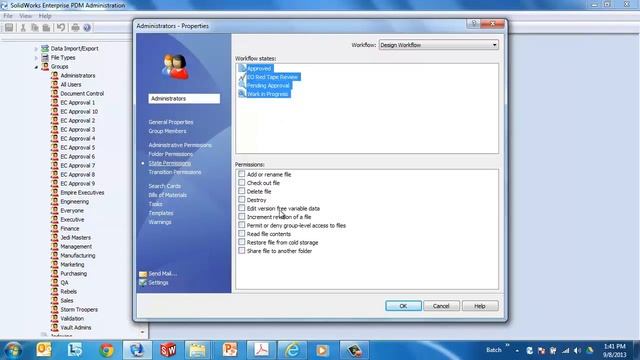Click the Work in Progress state icon
Screen dimensions: 640x360
(x=242, y=94)
